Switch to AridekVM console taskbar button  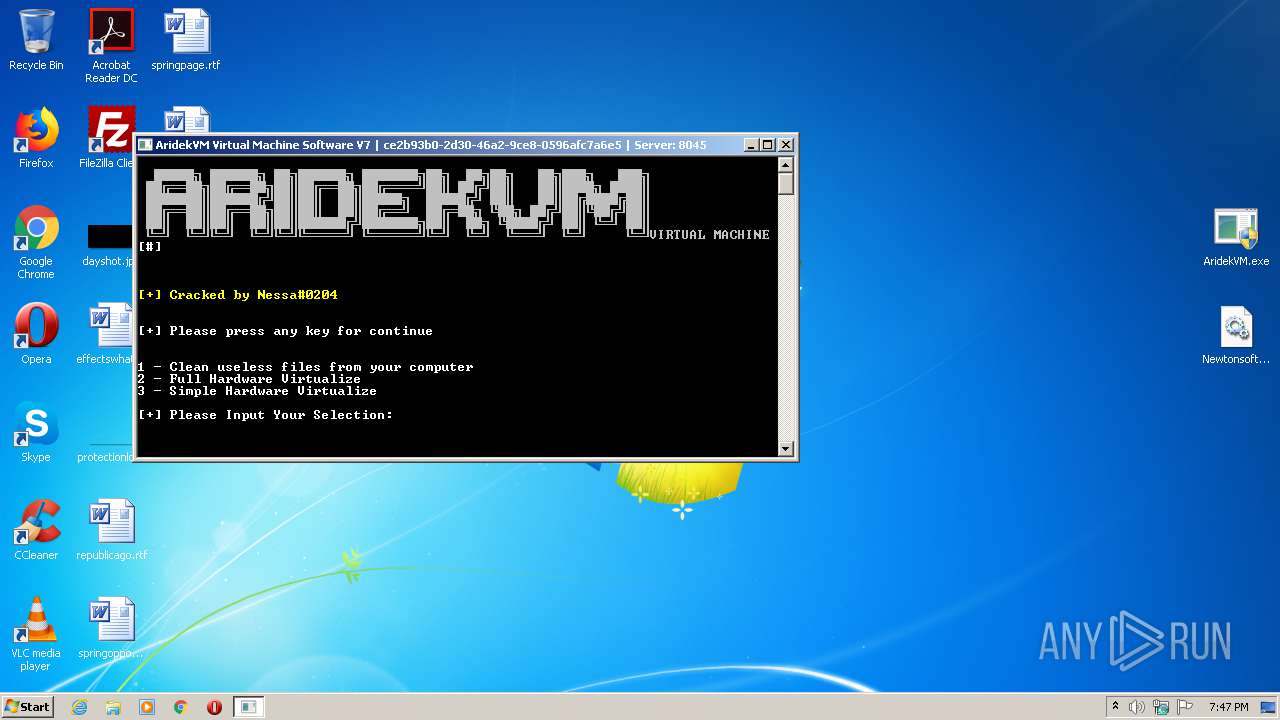tap(249, 707)
